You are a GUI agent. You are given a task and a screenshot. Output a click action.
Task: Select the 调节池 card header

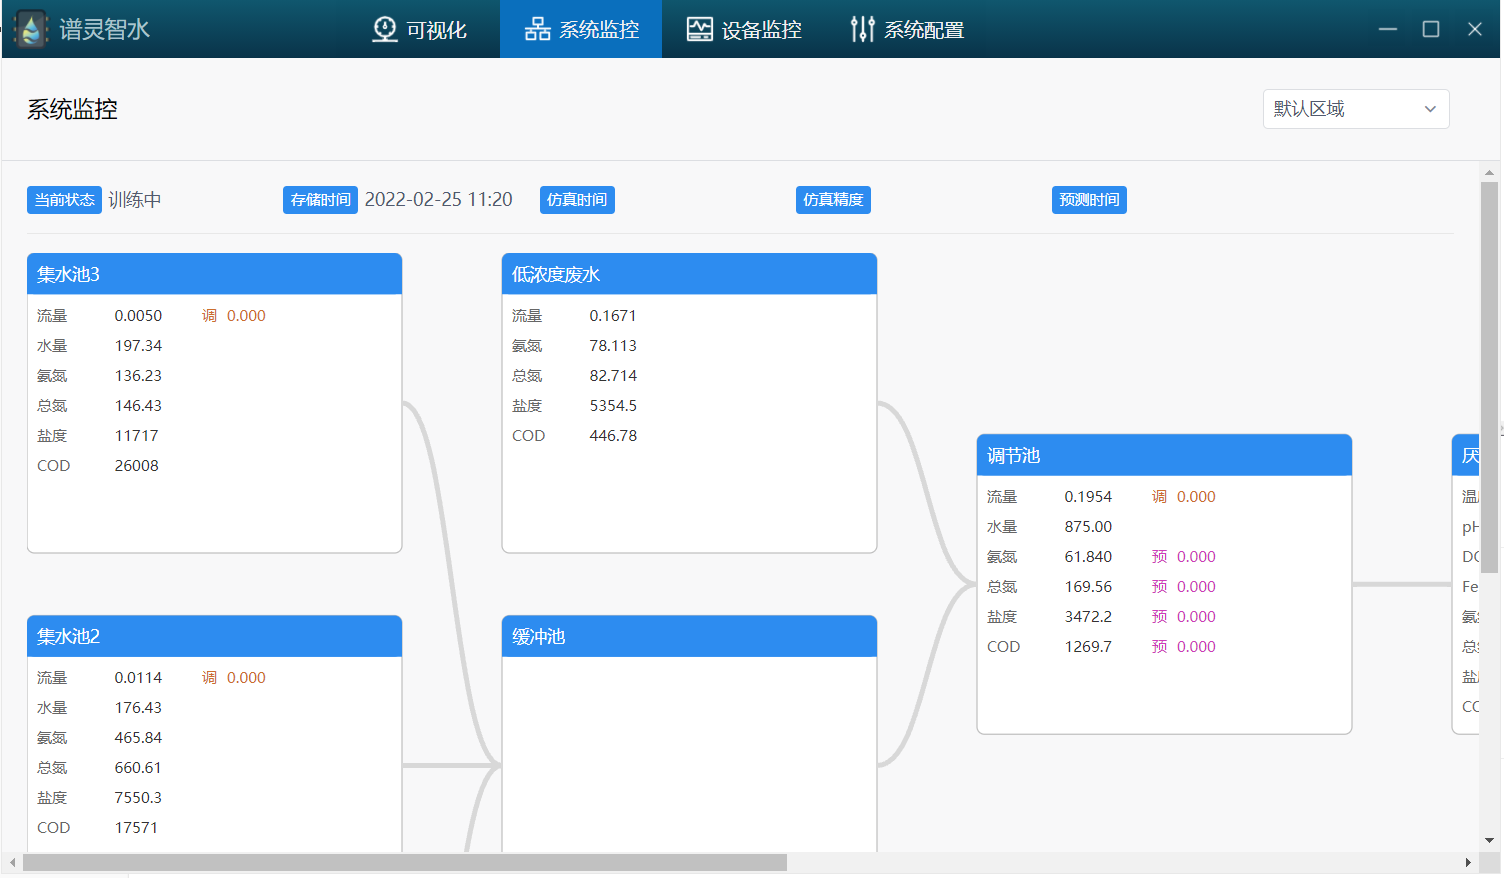1164,455
